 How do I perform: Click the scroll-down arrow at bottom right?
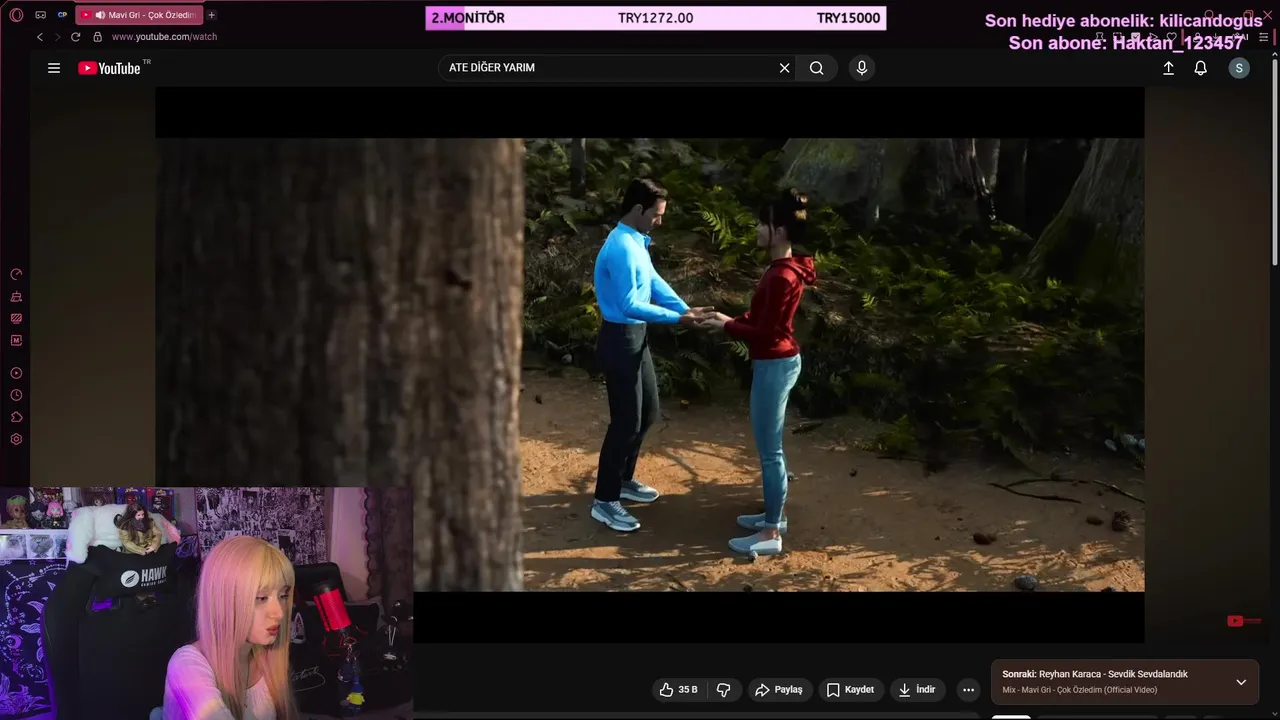coord(1275,714)
